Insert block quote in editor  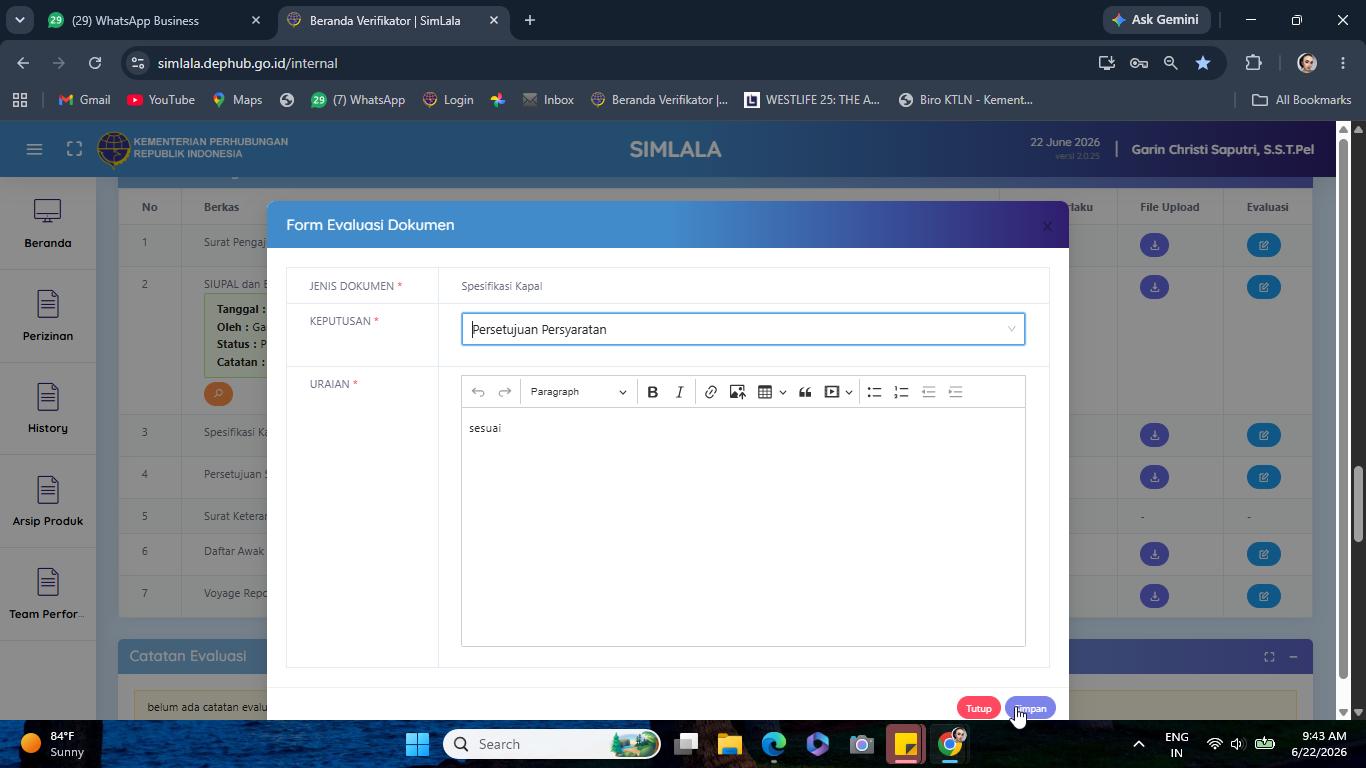[805, 392]
